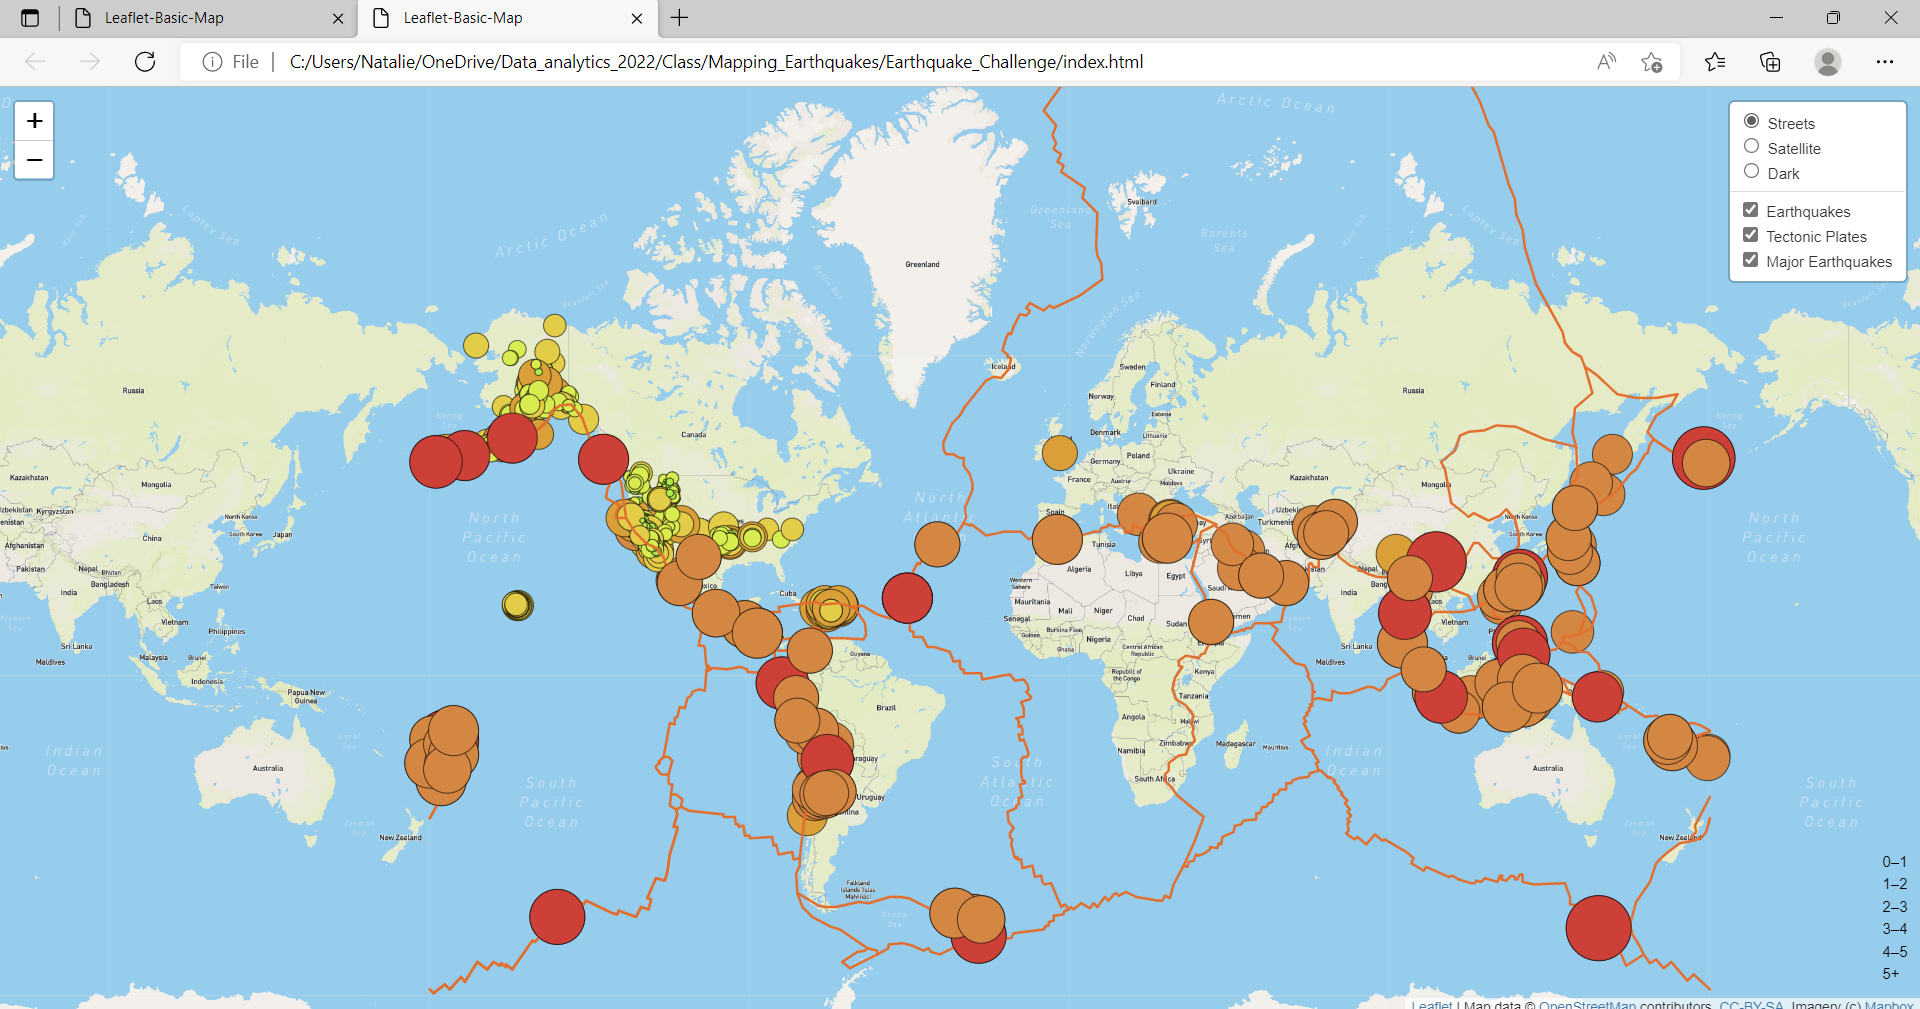Zoom in using the map plus control
This screenshot has height=1009, width=1920.
click(33, 120)
